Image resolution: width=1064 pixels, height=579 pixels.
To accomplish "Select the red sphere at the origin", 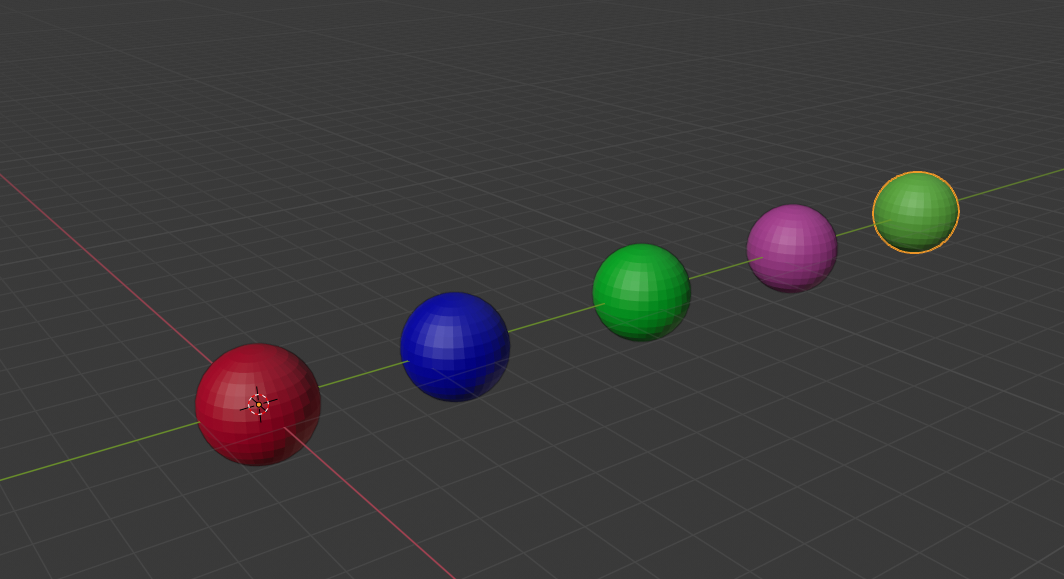I will 258,405.
